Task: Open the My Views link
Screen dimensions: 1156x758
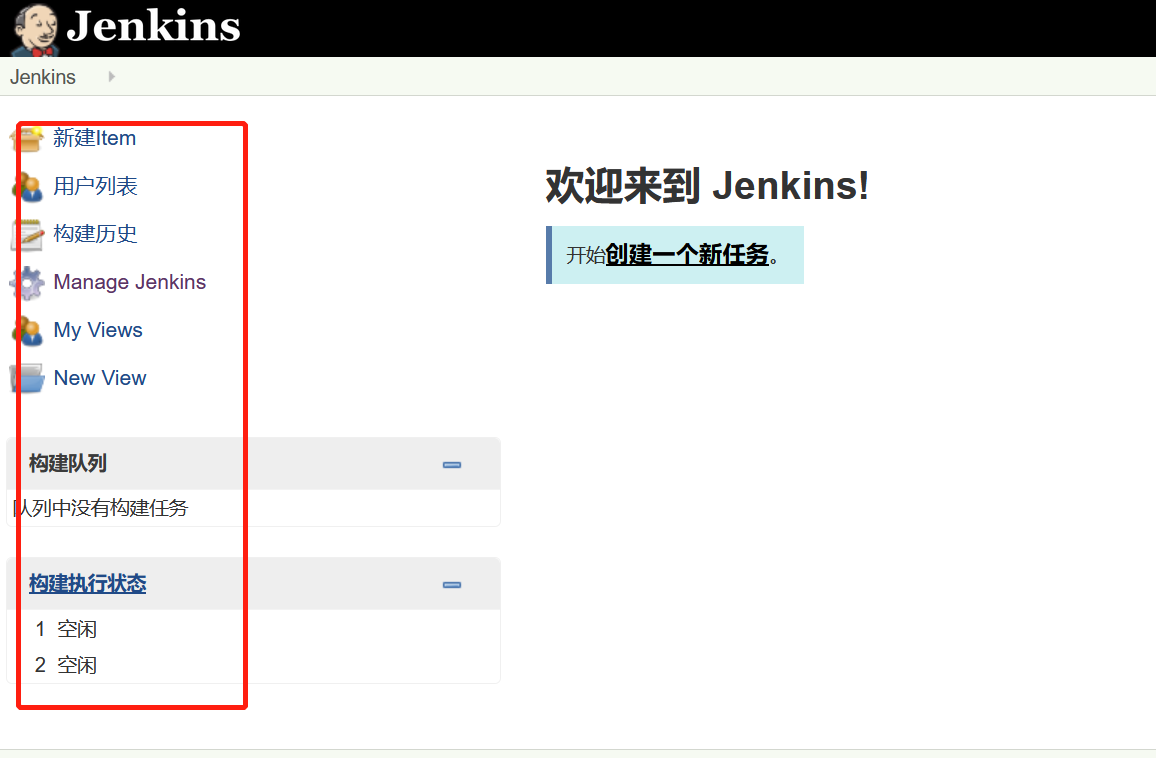Action: click(x=98, y=330)
